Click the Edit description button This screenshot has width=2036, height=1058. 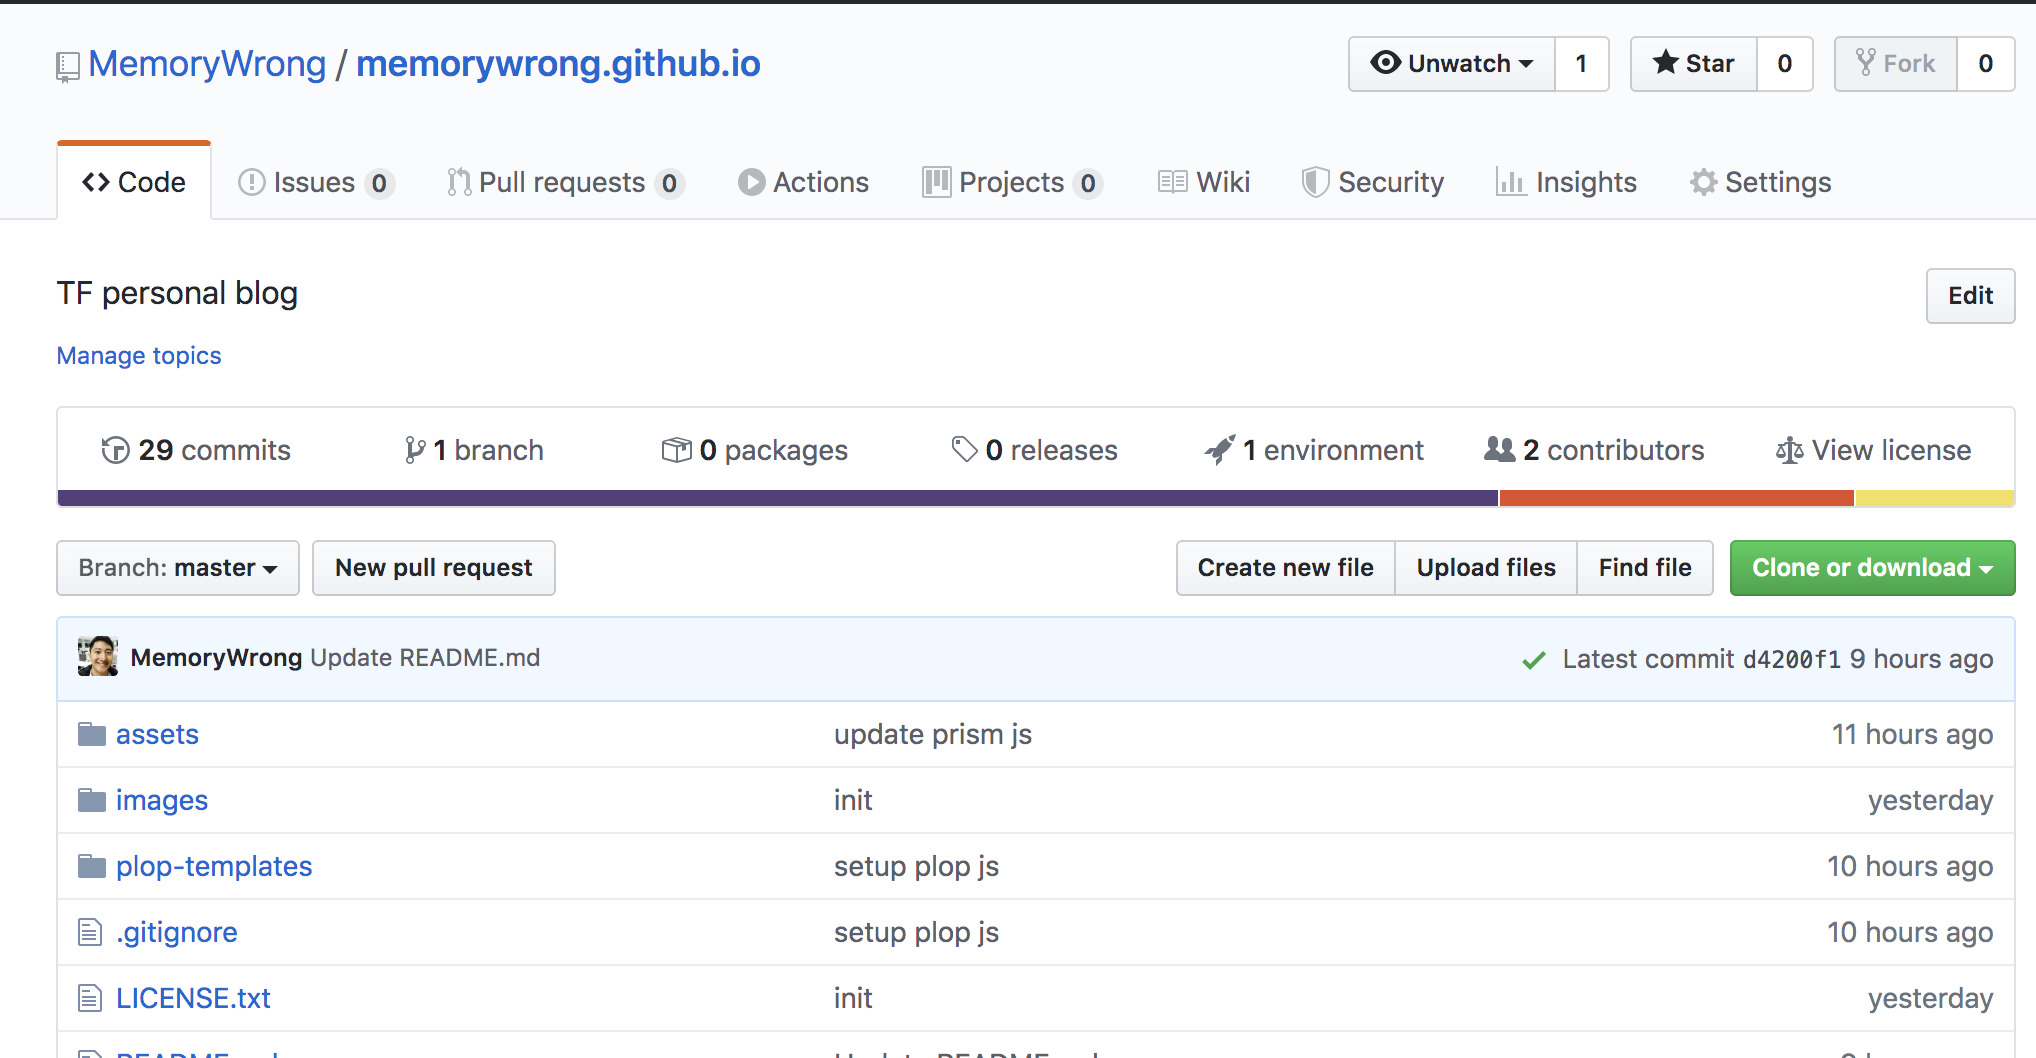click(1970, 296)
